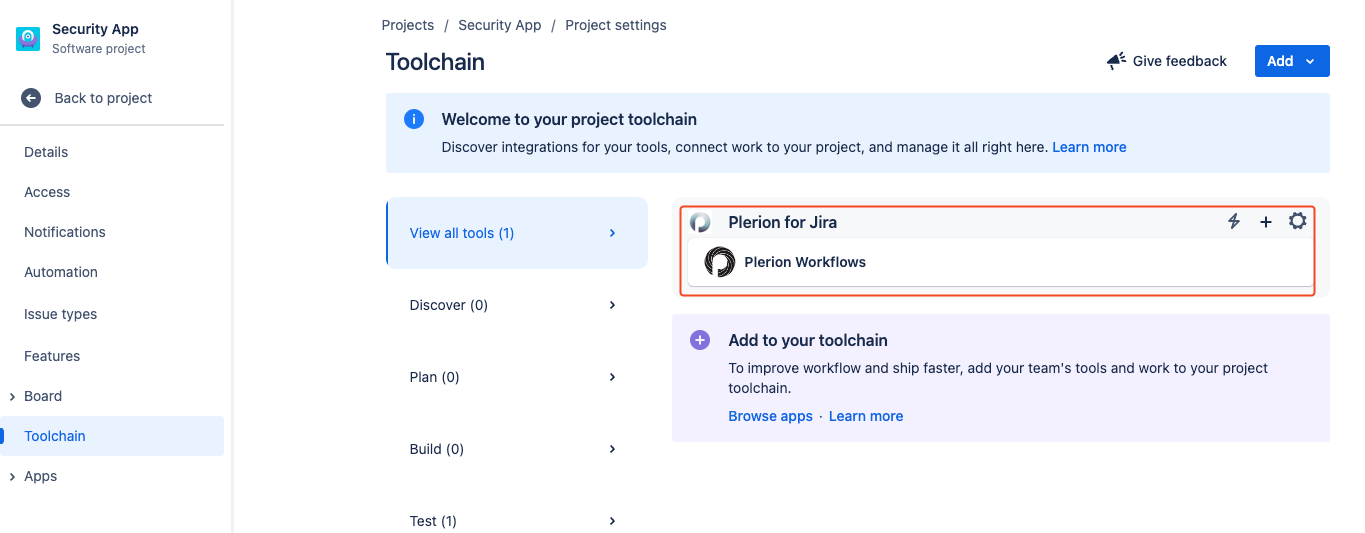The width and height of the screenshot is (1365, 533).
Task: Click the info icon in the welcome banner
Action: click(413, 119)
